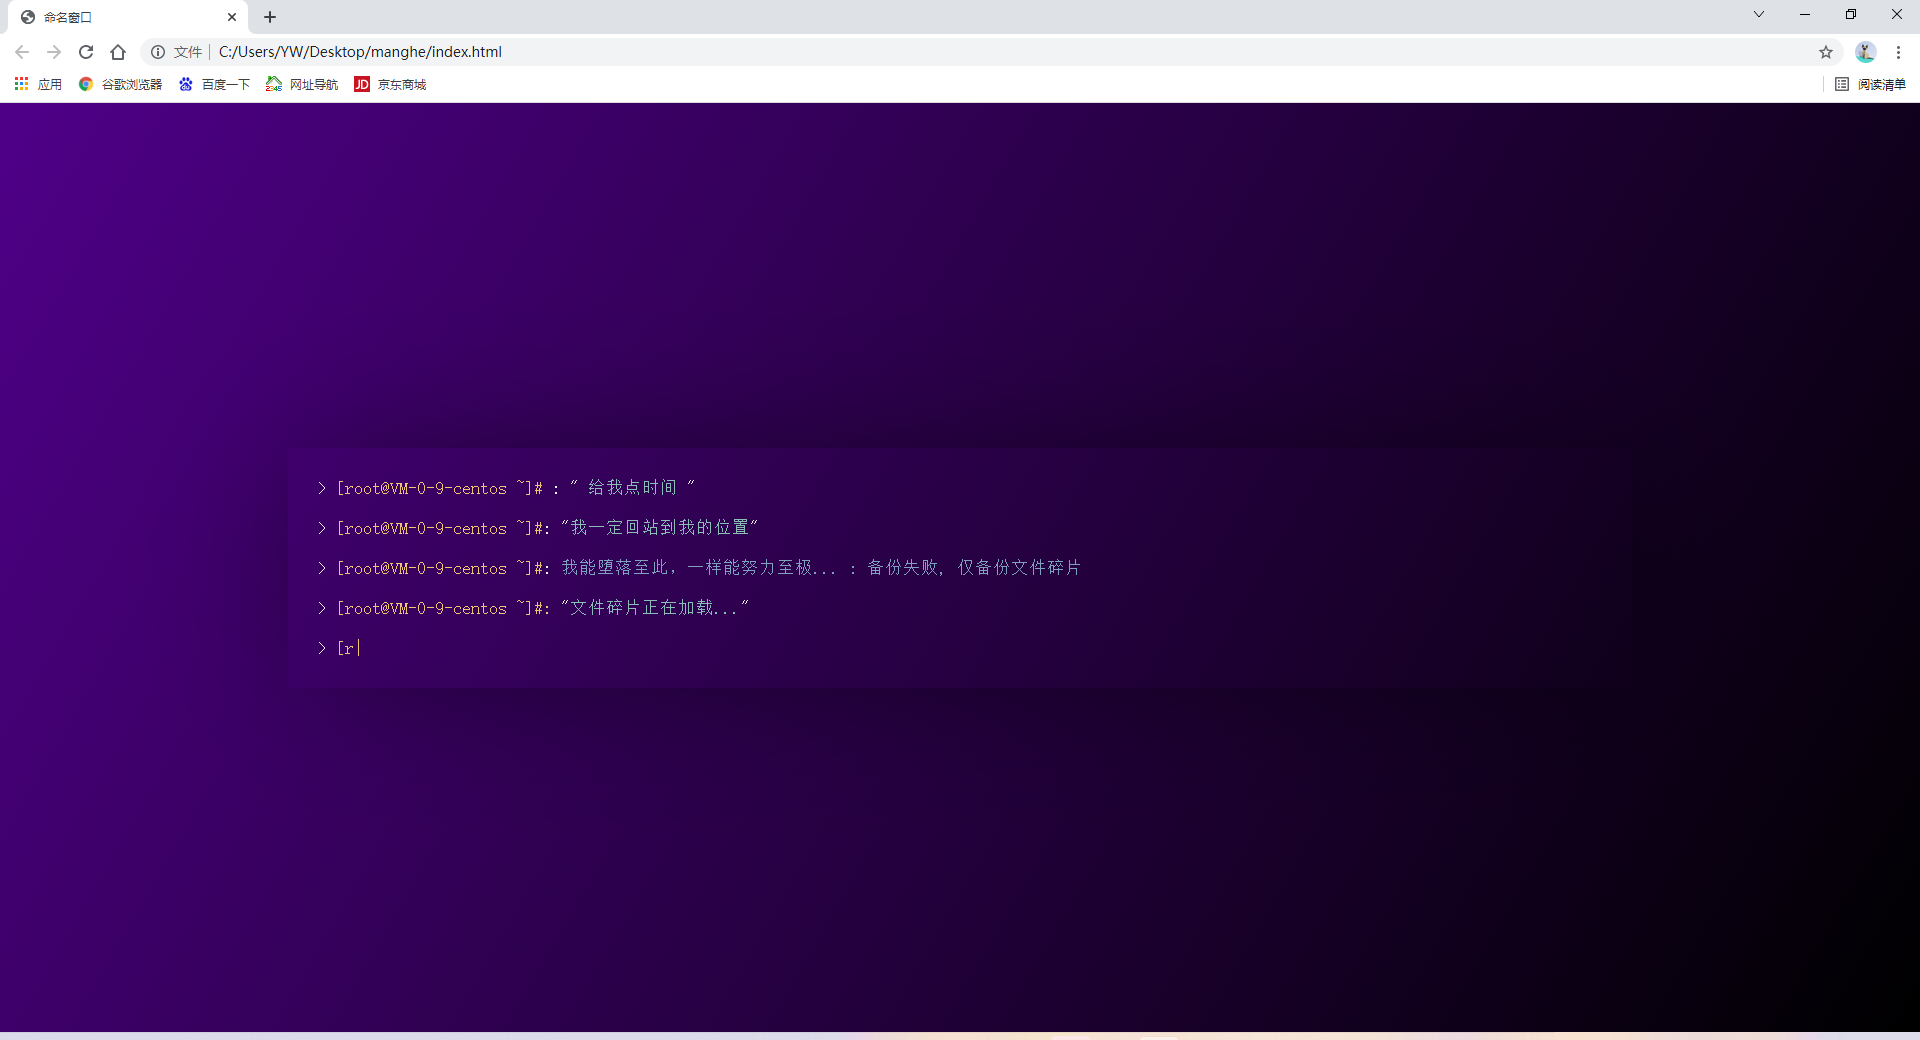Open the Chrome three-dot menu
Screen dimensions: 1920x1040
pyautogui.click(x=1898, y=52)
